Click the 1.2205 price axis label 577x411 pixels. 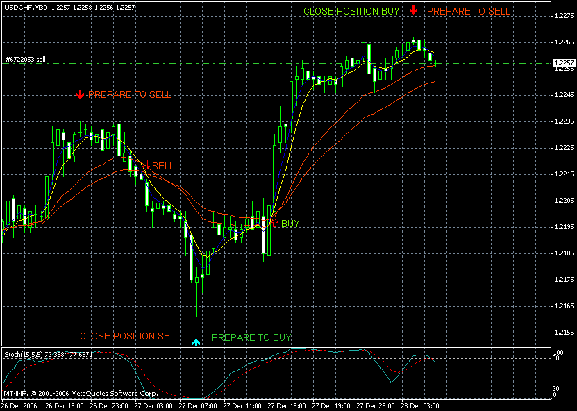[x=564, y=201]
